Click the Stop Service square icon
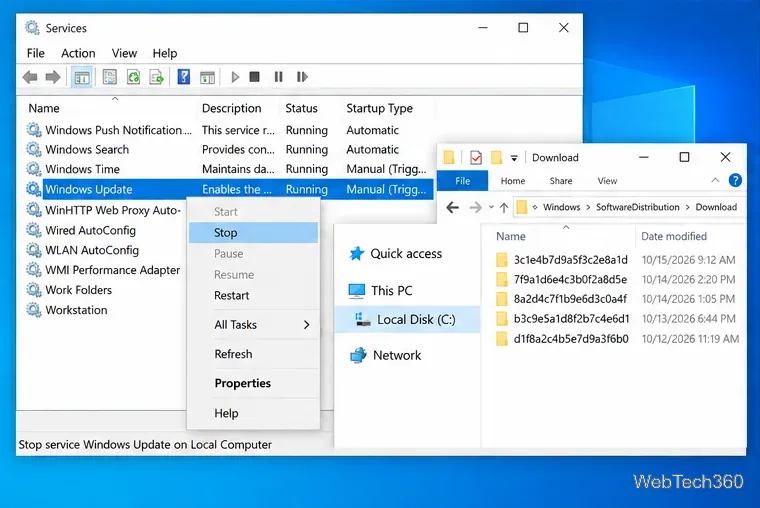This screenshot has height=508, width=760. pyautogui.click(x=254, y=77)
